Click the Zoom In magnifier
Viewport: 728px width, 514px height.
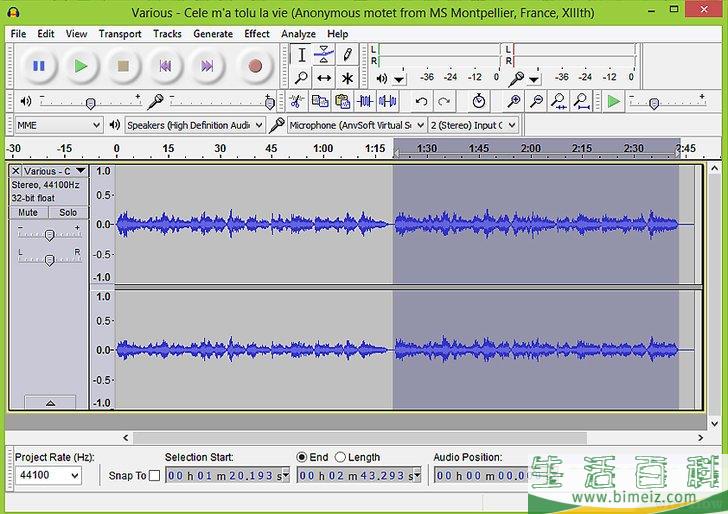point(514,101)
